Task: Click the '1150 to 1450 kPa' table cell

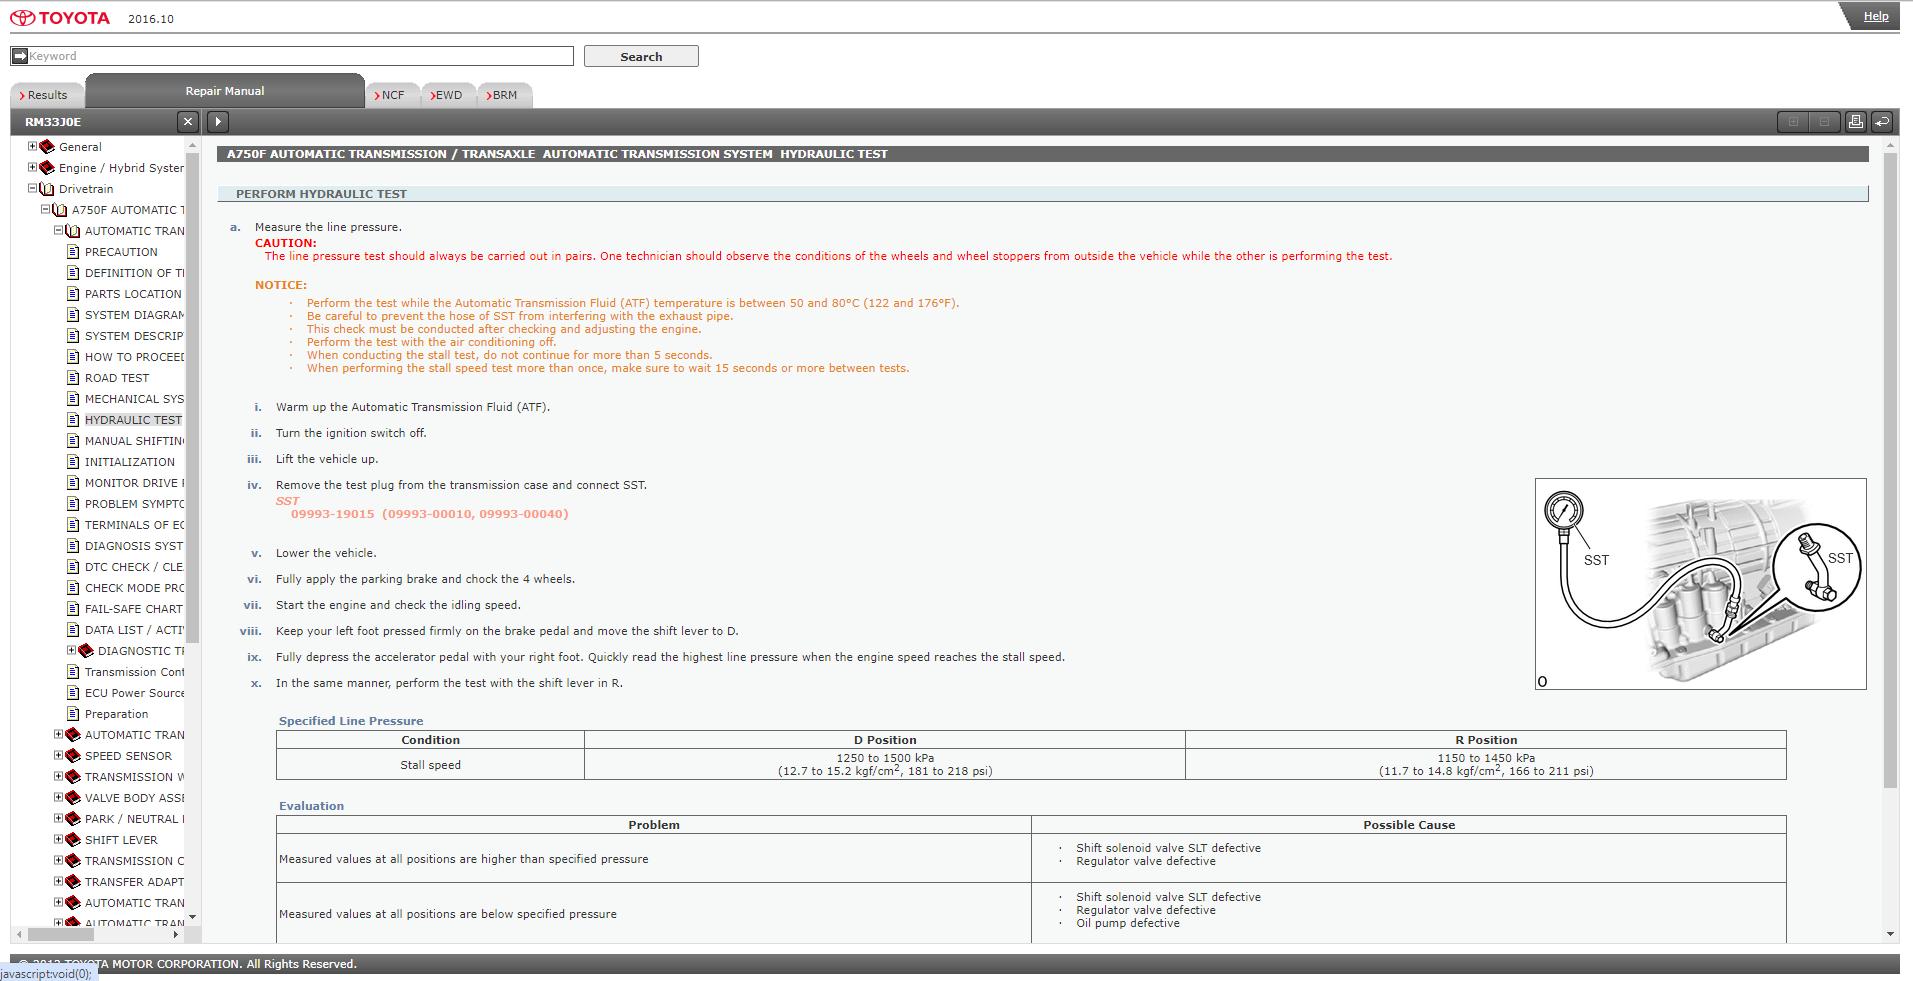Action: coord(1486,765)
